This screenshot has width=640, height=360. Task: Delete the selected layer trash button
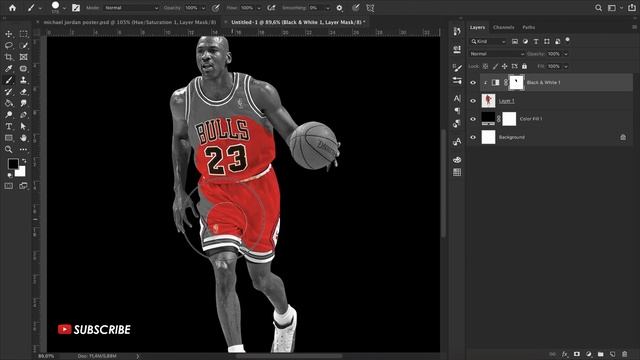[x=624, y=354]
